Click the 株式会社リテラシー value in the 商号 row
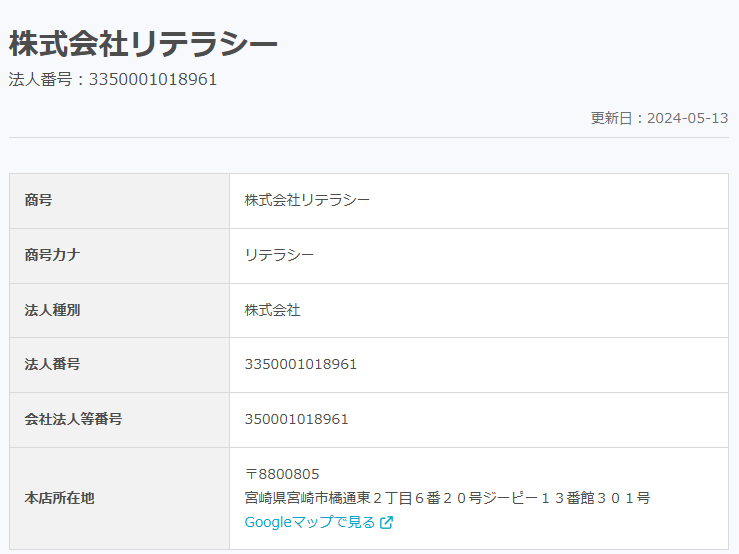This screenshot has height=554, width=739. [307, 200]
